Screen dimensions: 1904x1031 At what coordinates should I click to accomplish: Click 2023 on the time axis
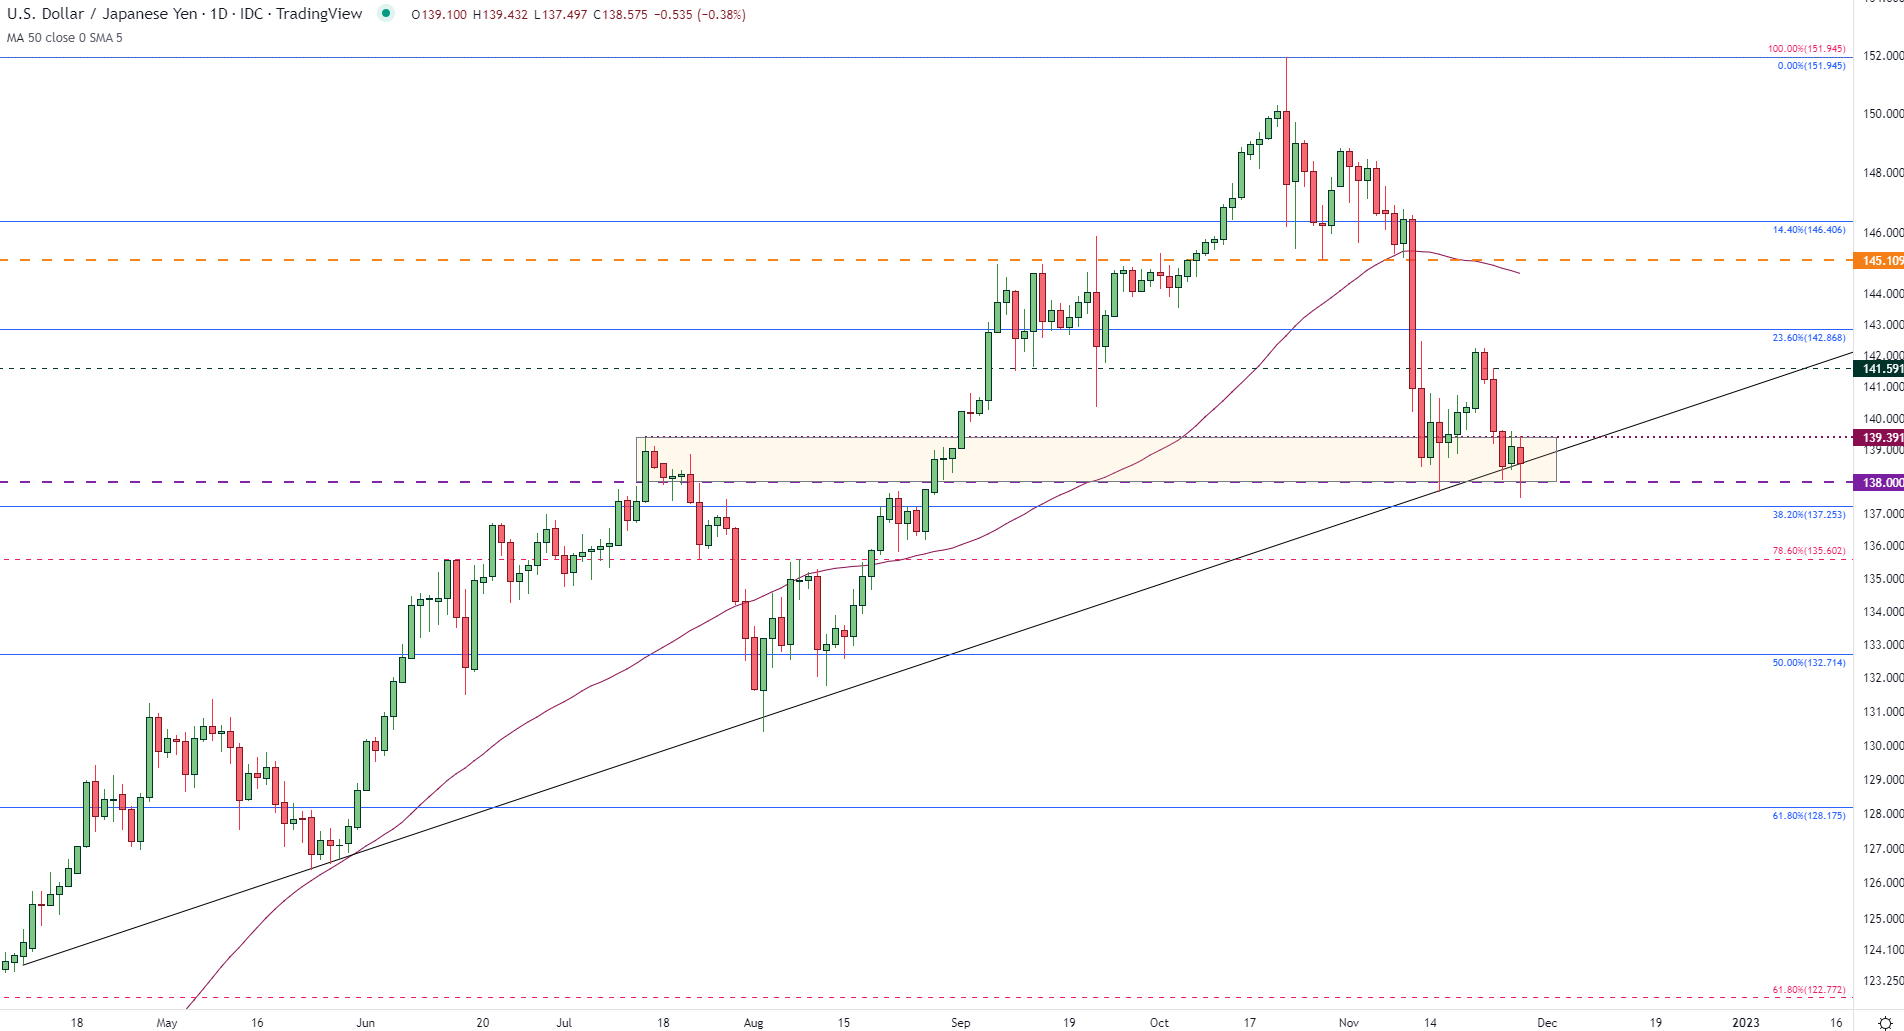(x=1746, y=1023)
